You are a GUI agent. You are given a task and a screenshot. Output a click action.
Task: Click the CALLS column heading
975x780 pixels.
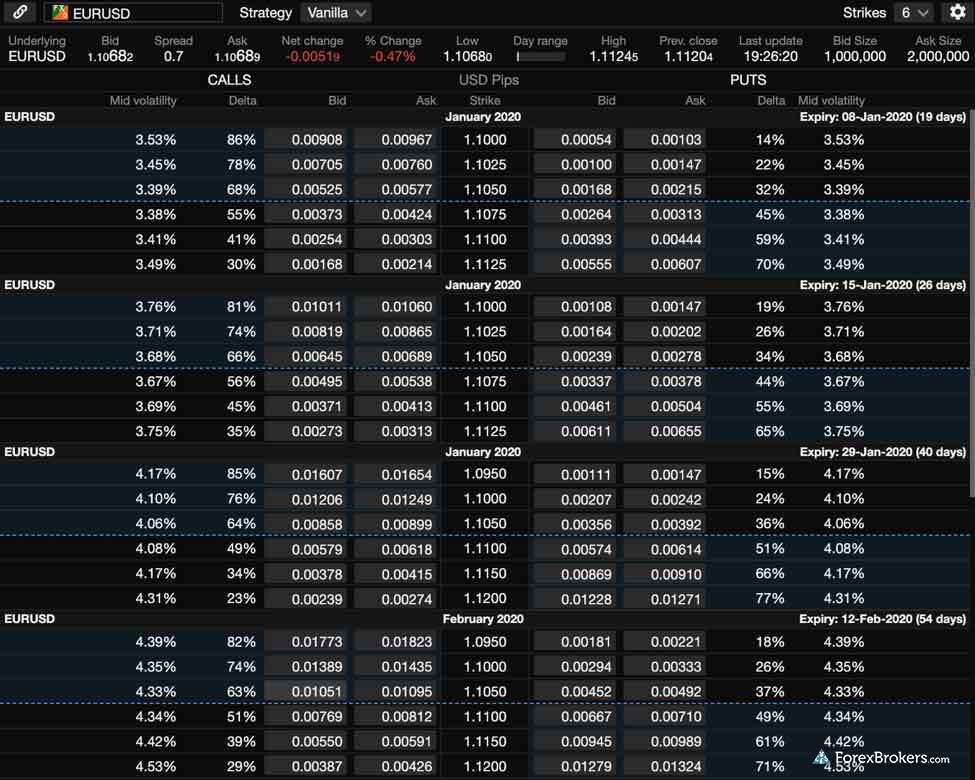pyautogui.click(x=229, y=80)
